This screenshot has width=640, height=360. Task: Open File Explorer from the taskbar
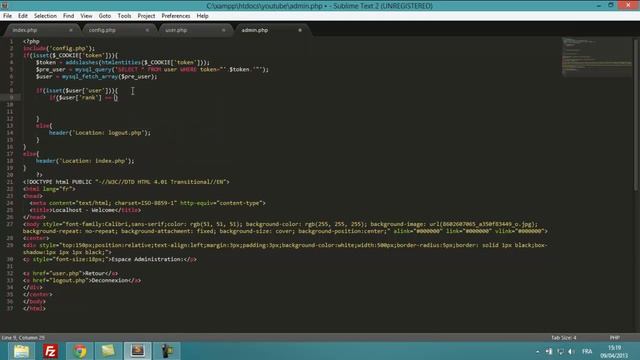pos(21,351)
